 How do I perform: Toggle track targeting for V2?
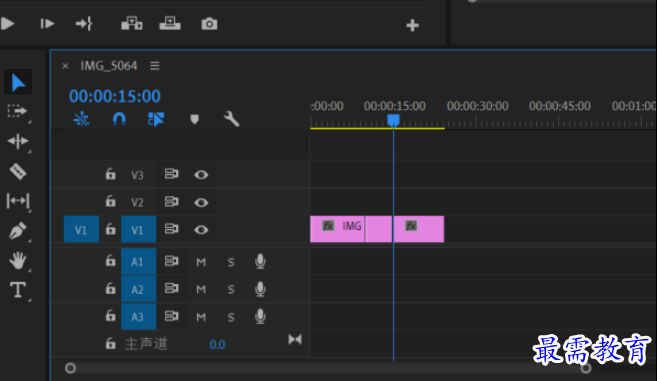tap(137, 202)
